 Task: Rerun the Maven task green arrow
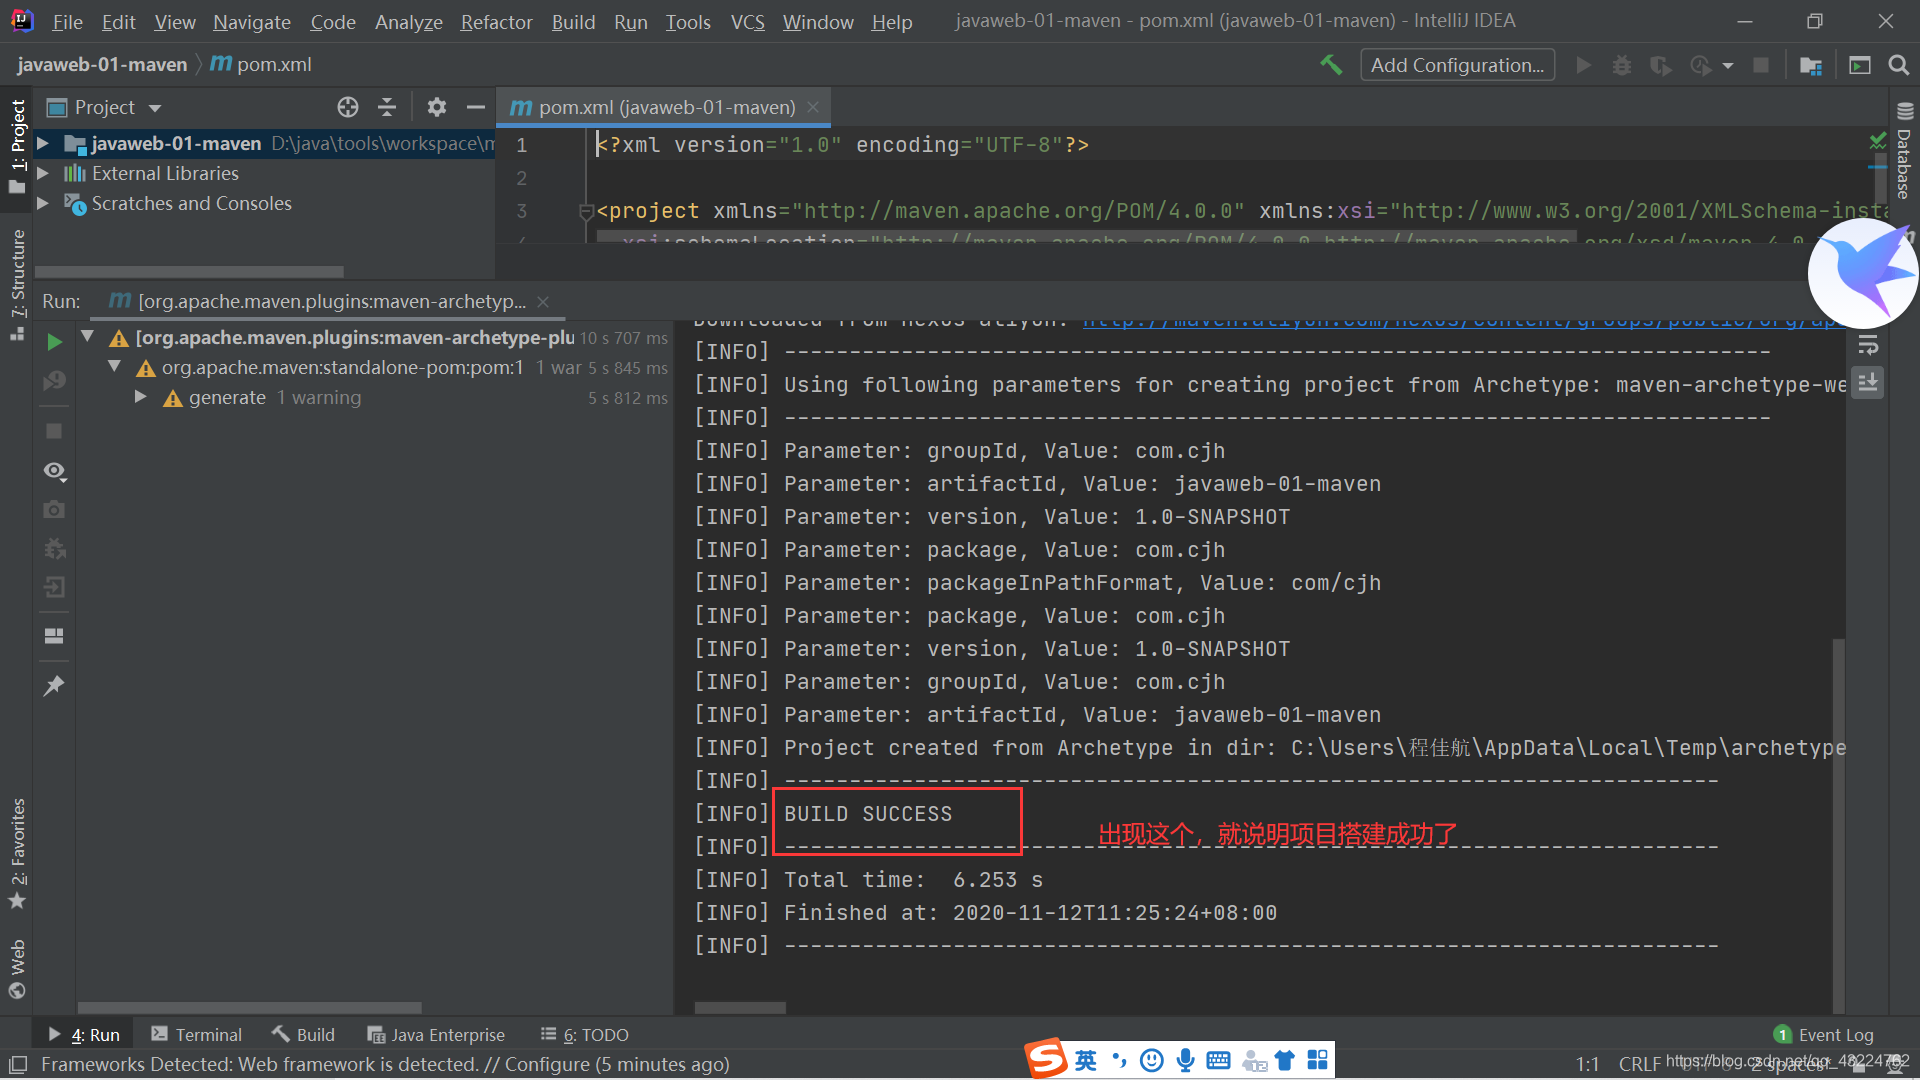pyautogui.click(x=55, y=342)
